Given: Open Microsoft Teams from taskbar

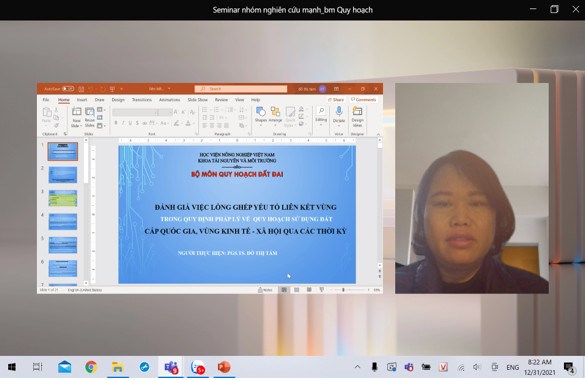Looking at the screenshot, I should point(171,367).
